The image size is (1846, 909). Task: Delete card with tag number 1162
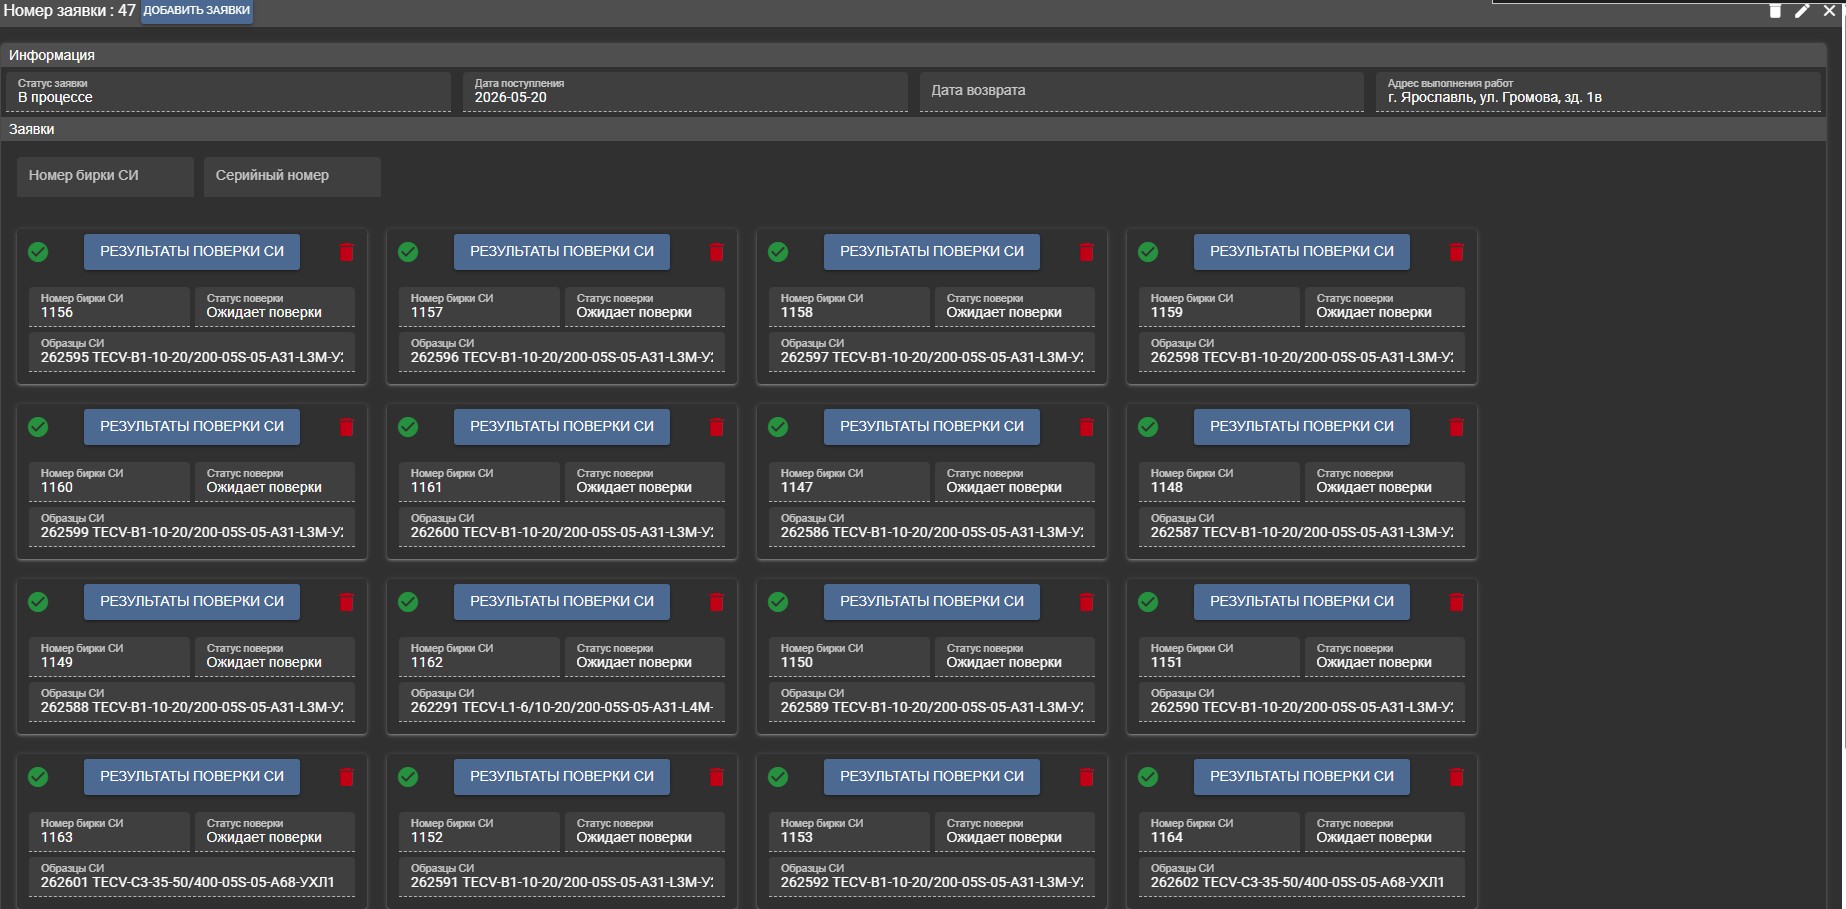click(716, 602)
